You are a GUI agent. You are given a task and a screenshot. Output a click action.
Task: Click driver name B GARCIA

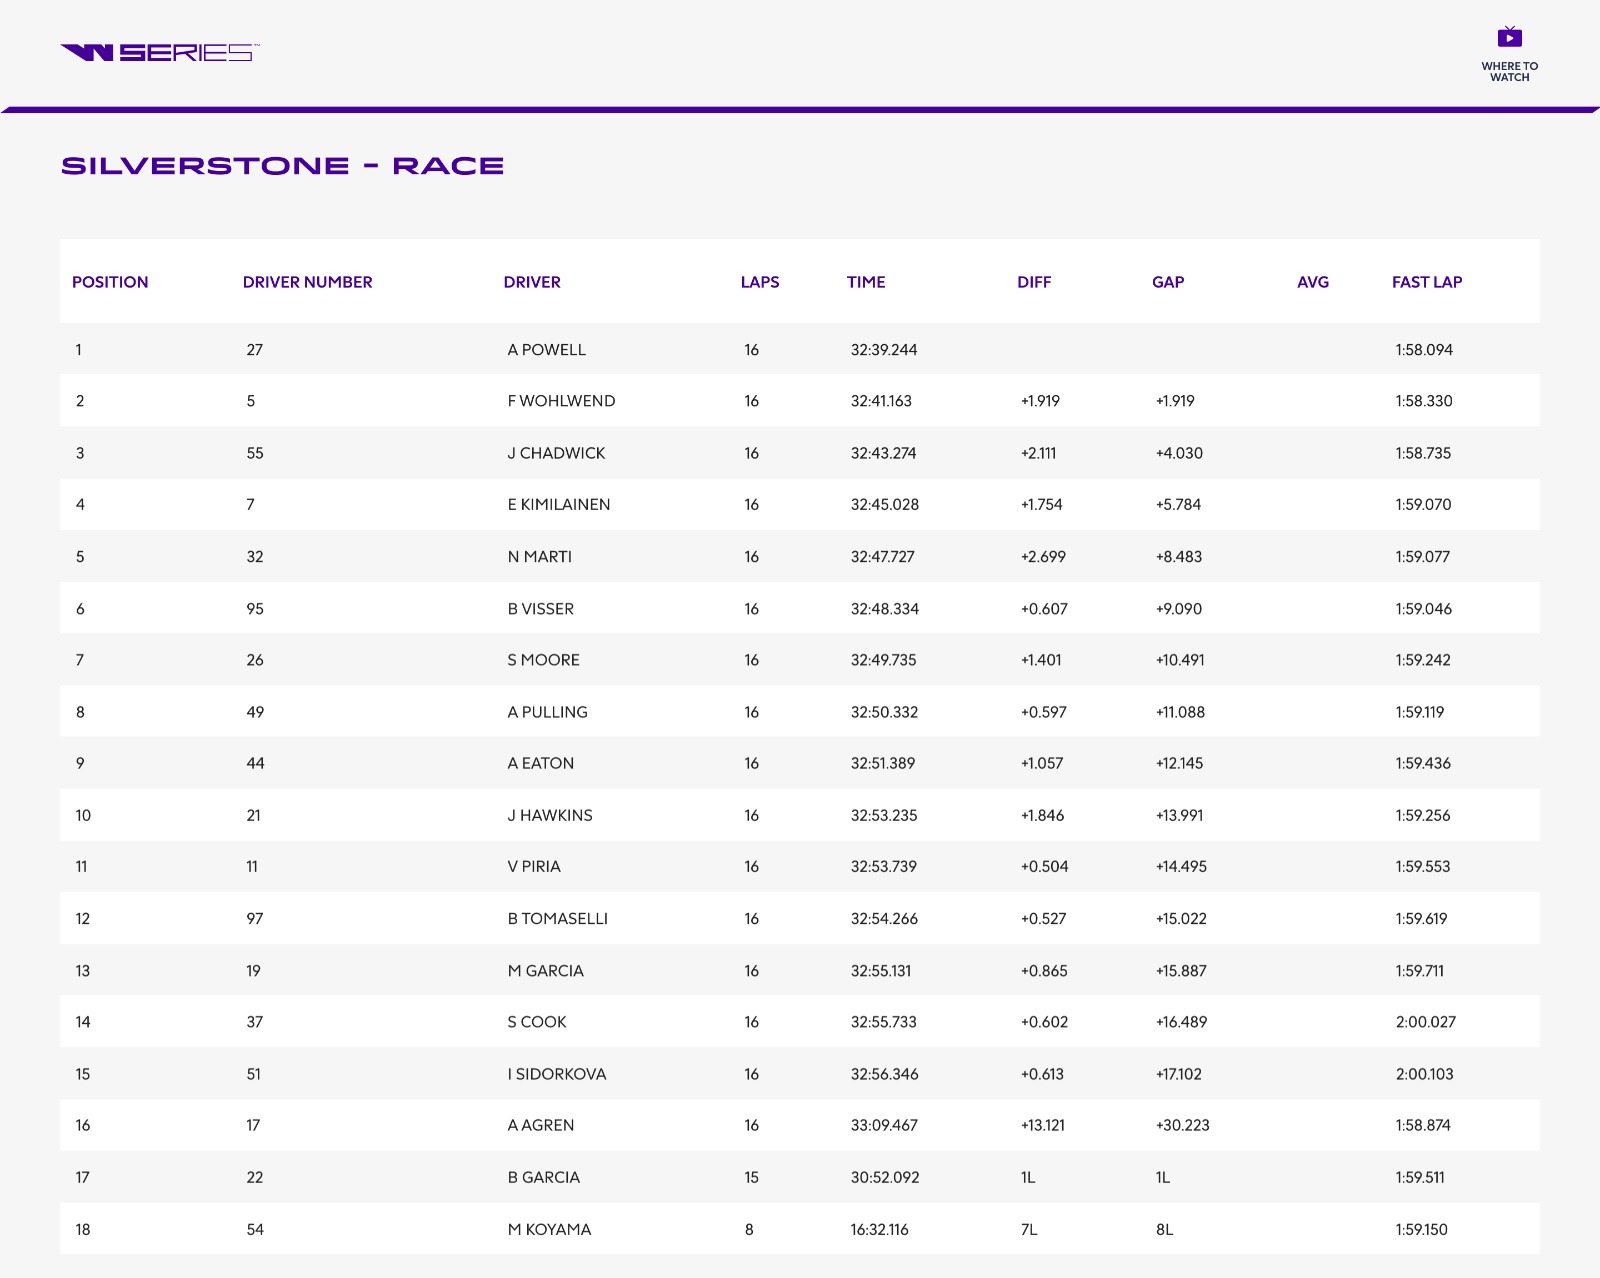point(544,1177)
